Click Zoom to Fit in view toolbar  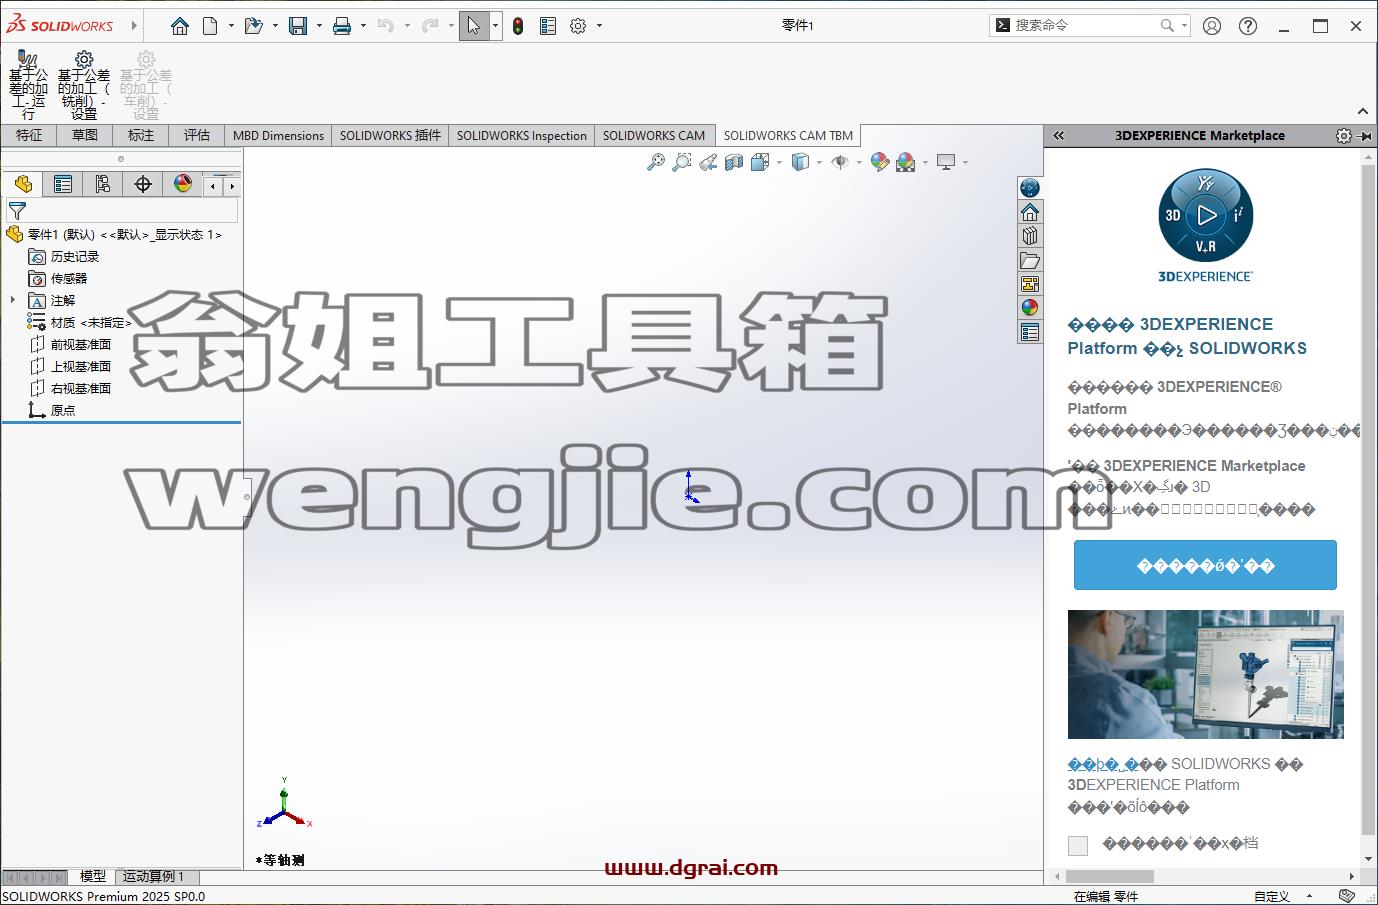656,162
